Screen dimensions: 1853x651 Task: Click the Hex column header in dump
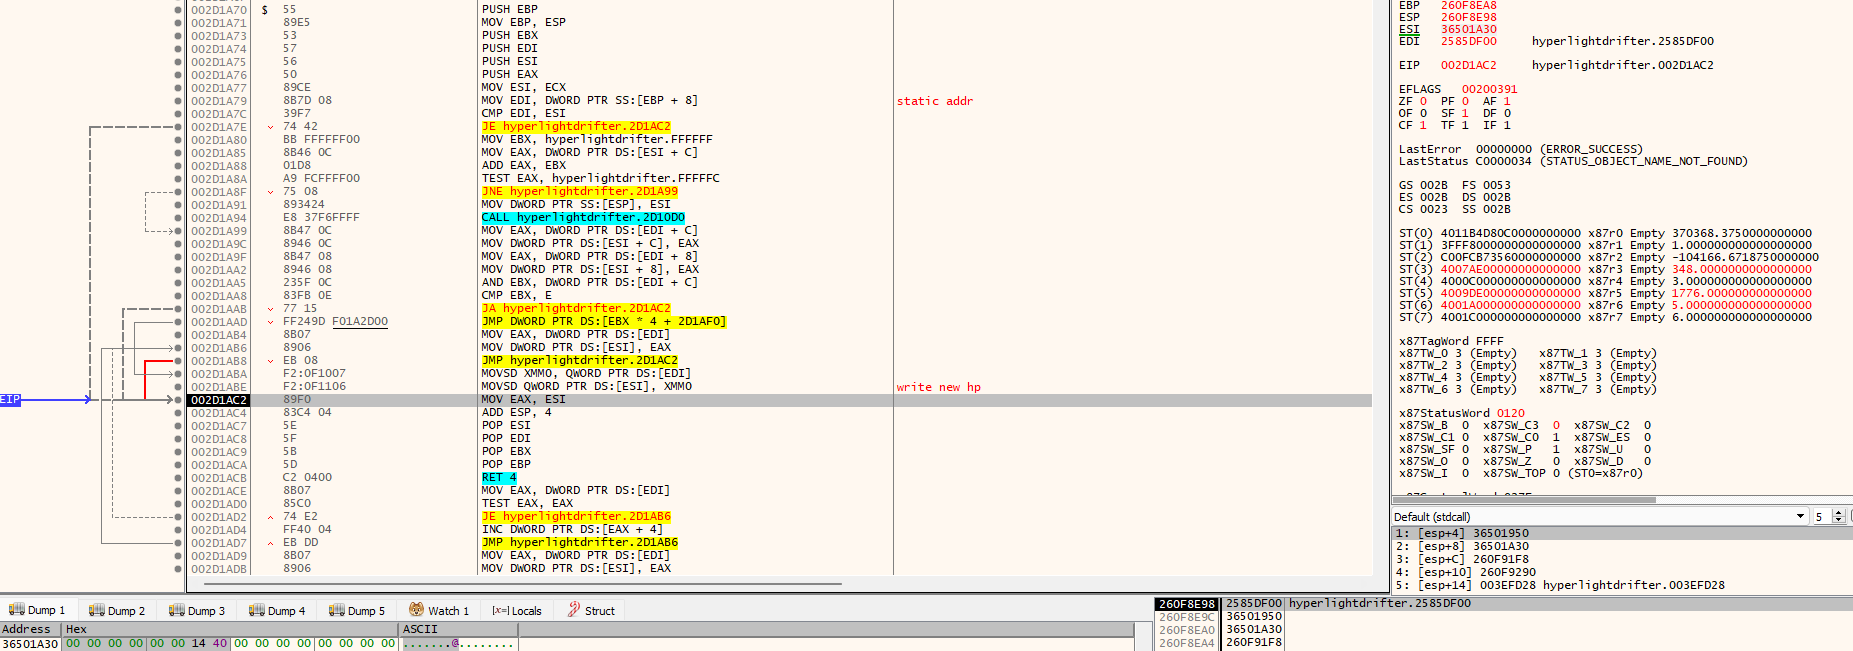coord(76,629)
